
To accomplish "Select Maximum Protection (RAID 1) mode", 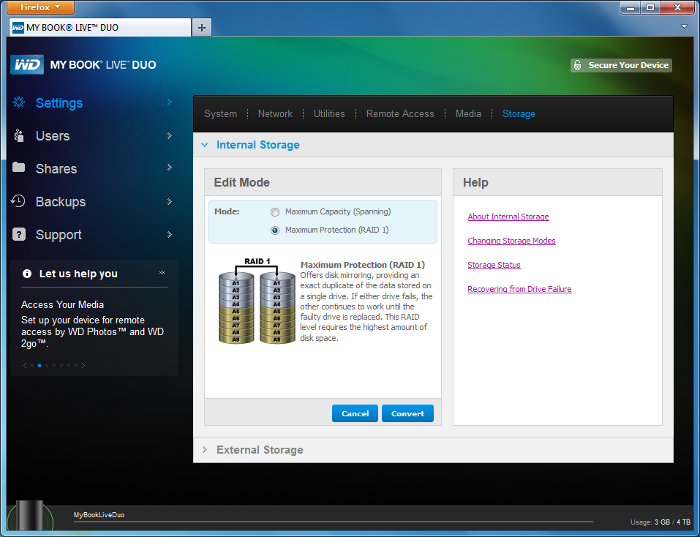I will pos(275,230).
